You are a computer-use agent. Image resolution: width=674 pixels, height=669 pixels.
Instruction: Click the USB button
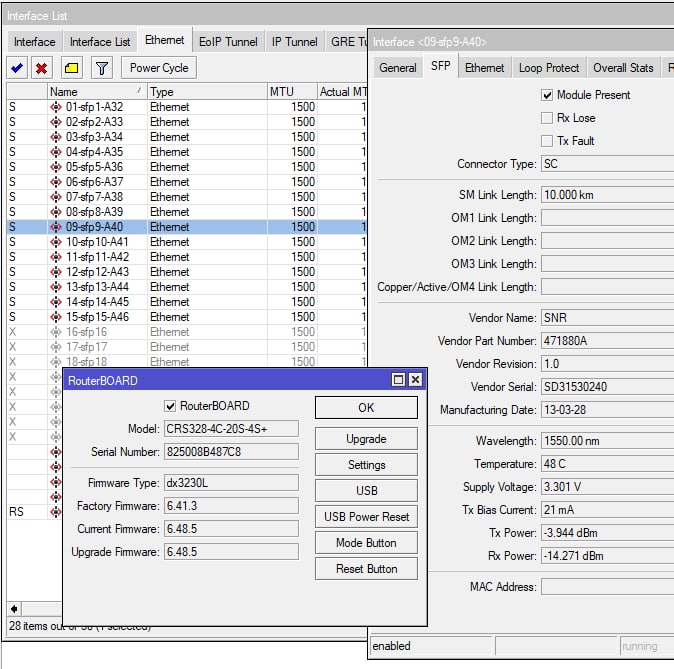click(366, 491)
